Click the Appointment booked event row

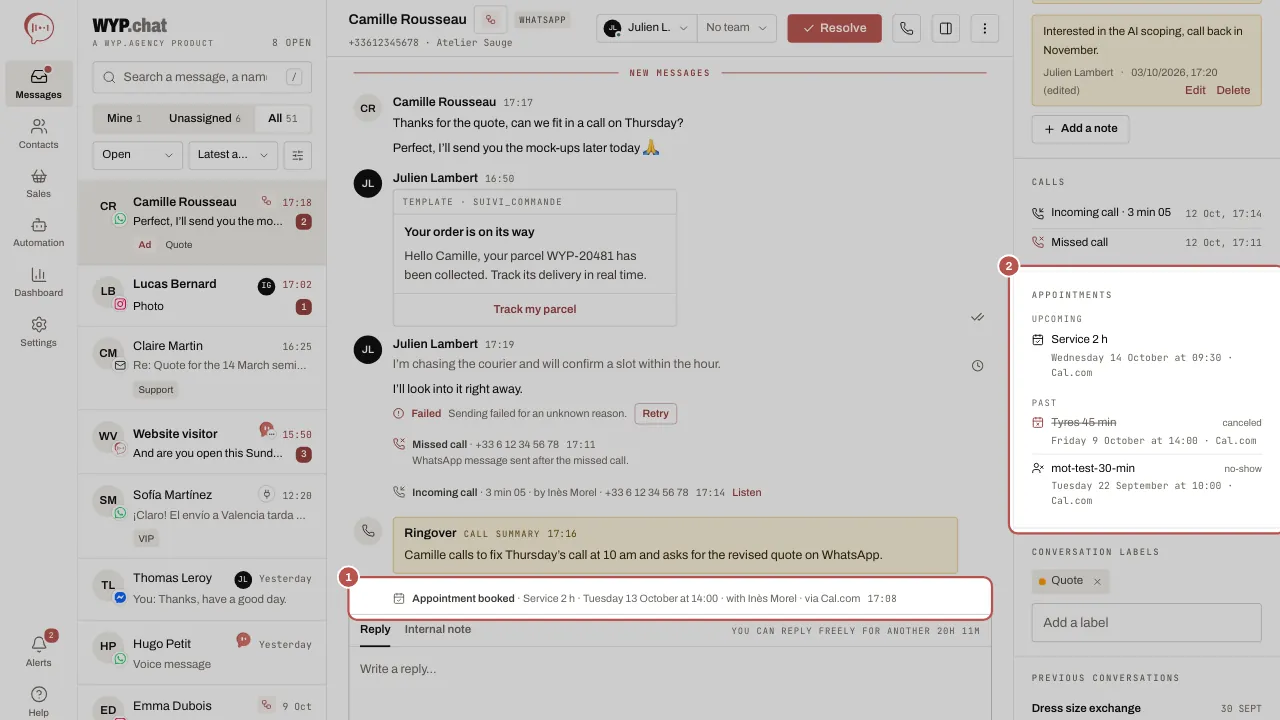670,598
